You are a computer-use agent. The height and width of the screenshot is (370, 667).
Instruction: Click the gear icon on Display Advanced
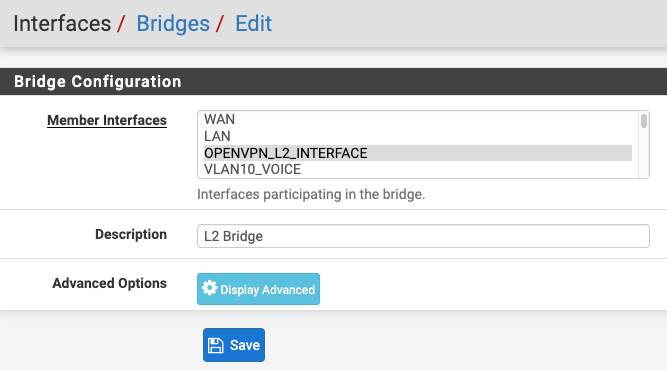click(209, 288)
